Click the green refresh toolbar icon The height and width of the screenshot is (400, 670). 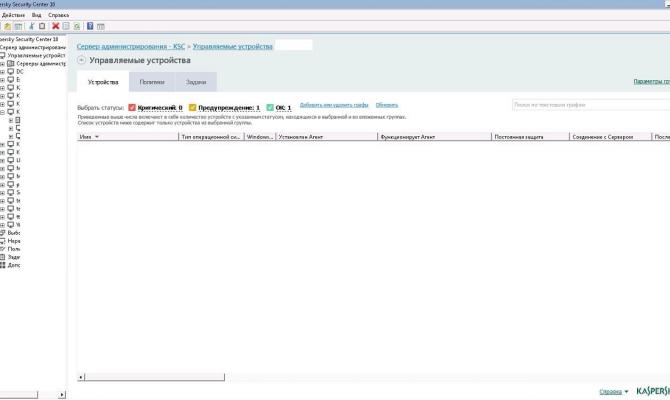[x=76, y=26]
